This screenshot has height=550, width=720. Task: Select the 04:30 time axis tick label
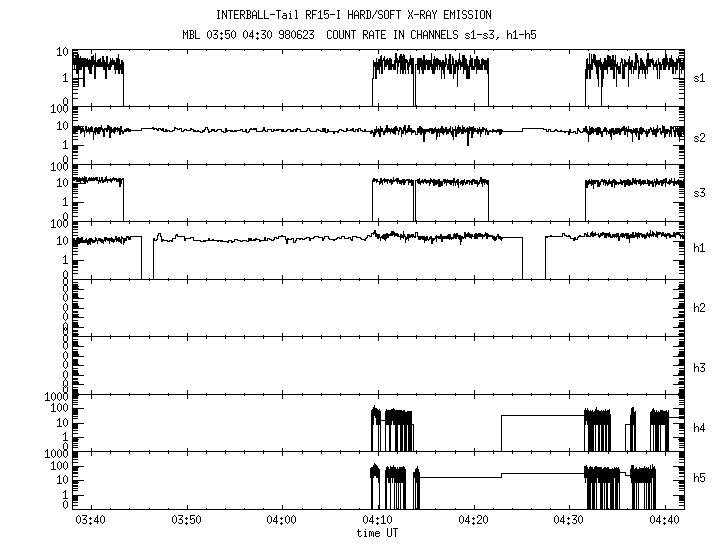click(569, 521)
